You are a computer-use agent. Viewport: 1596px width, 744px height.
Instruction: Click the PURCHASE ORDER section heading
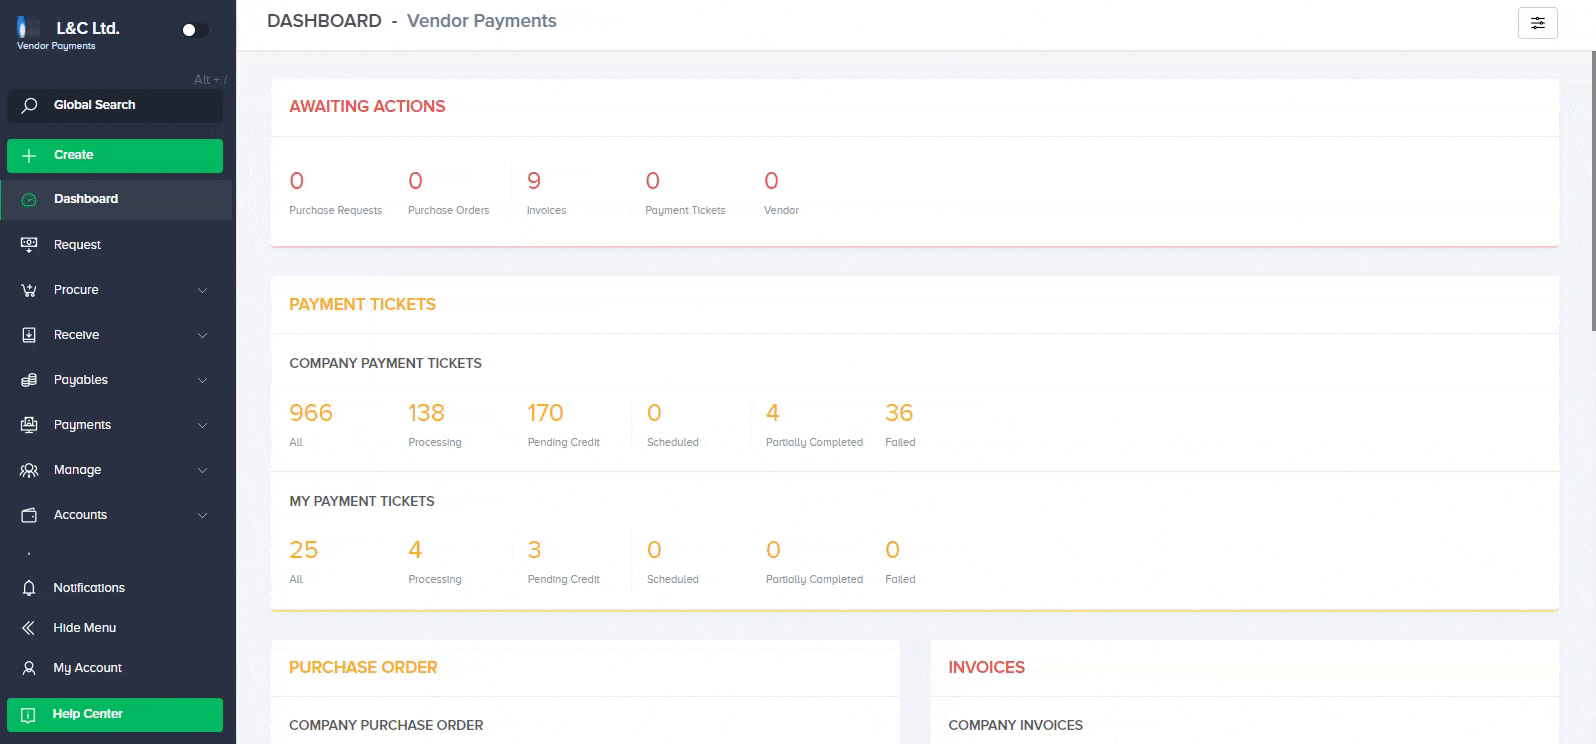tap(363, 667)
